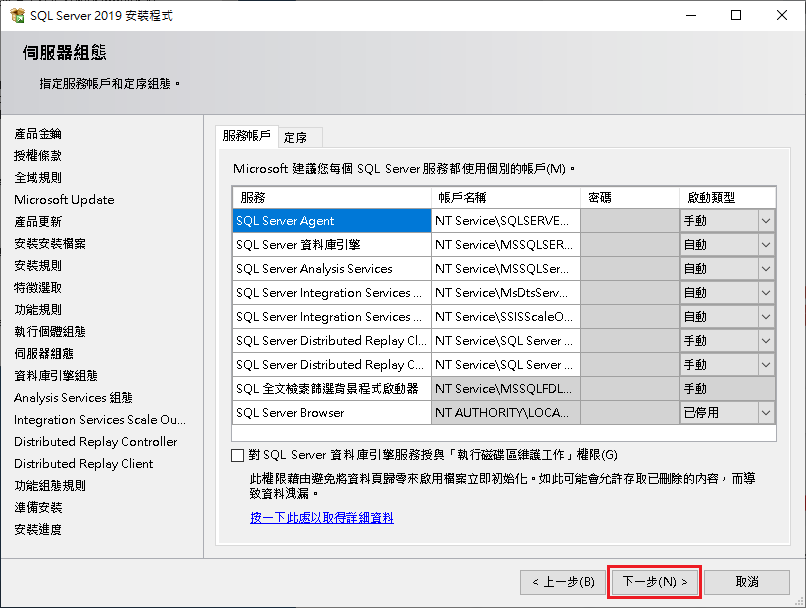The height and width of the screenshot is (608, 806).
Task: Minimize the SQL Server 2019 setup window
Action: coord(691,15)
